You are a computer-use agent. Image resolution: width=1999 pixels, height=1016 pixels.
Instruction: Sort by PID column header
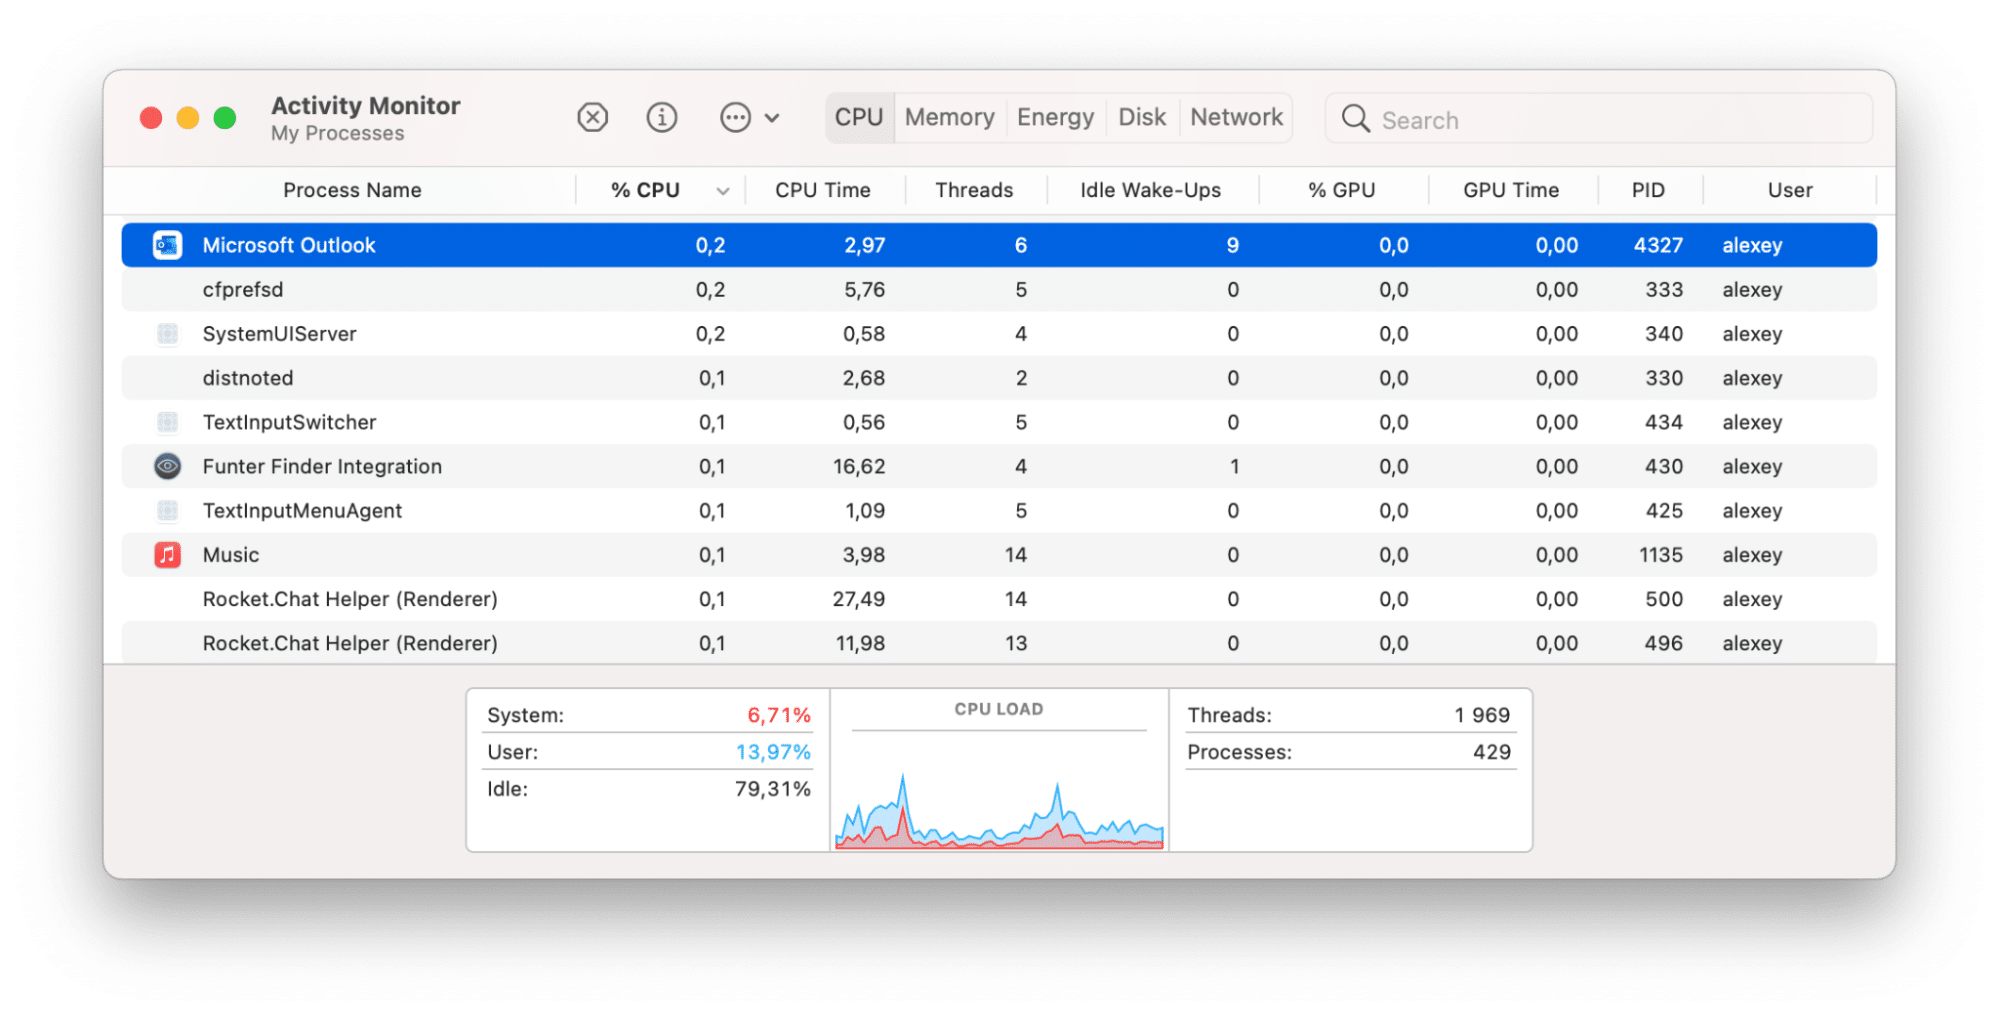(x=1648, y=190)
